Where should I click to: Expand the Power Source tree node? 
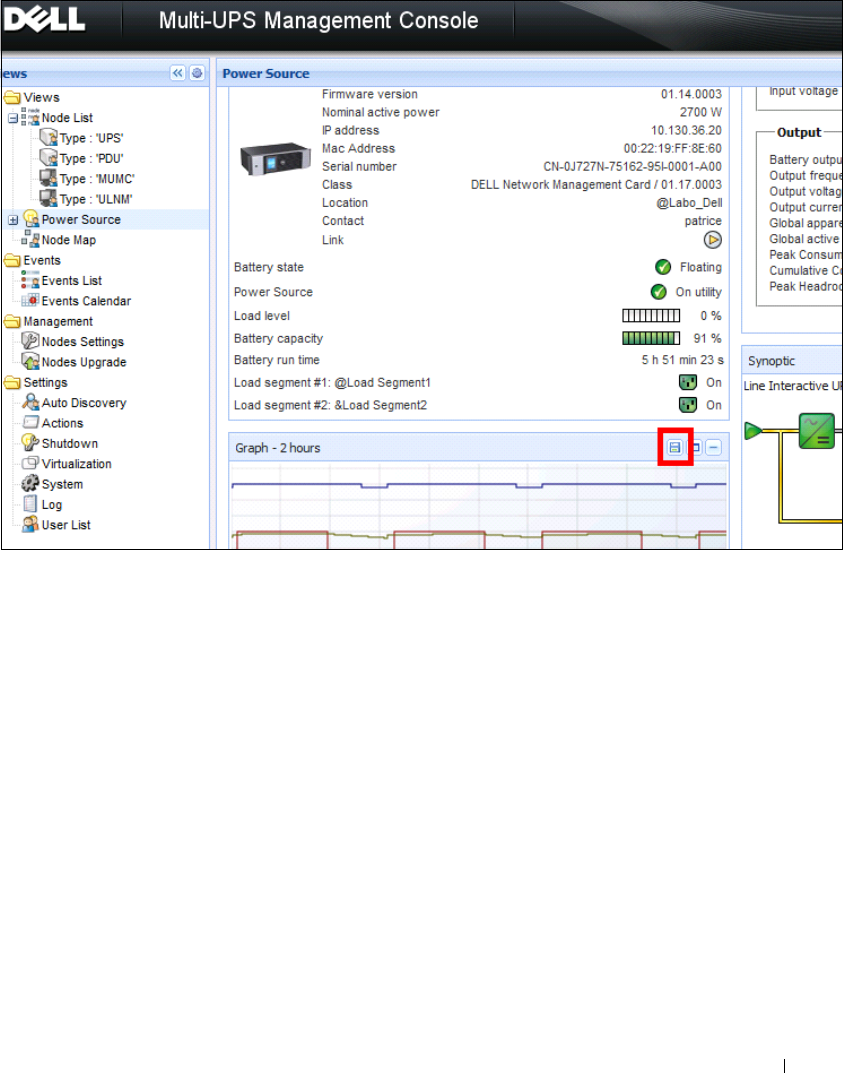(x=13, y=220)
